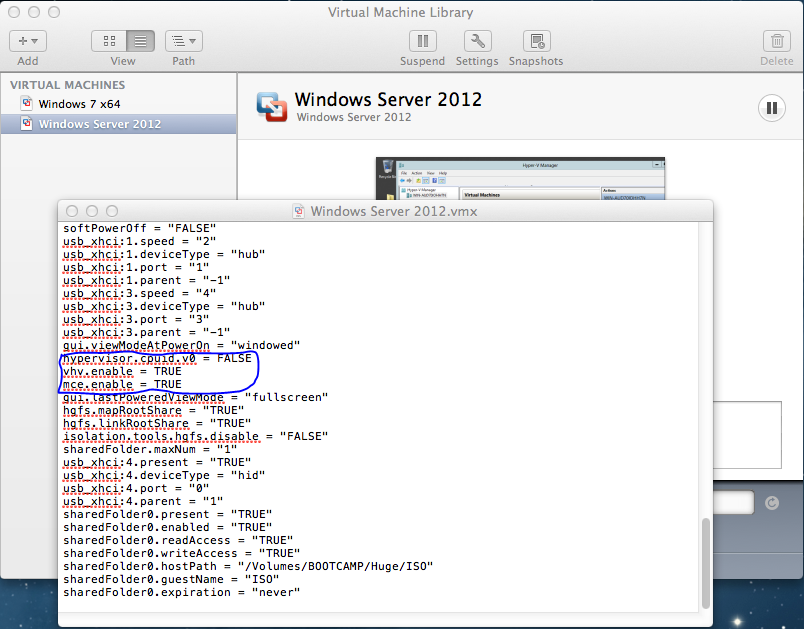Switch to list view
Image resolution: width=804 pixels, height=629 pixels.
click(x=140, y=41)
